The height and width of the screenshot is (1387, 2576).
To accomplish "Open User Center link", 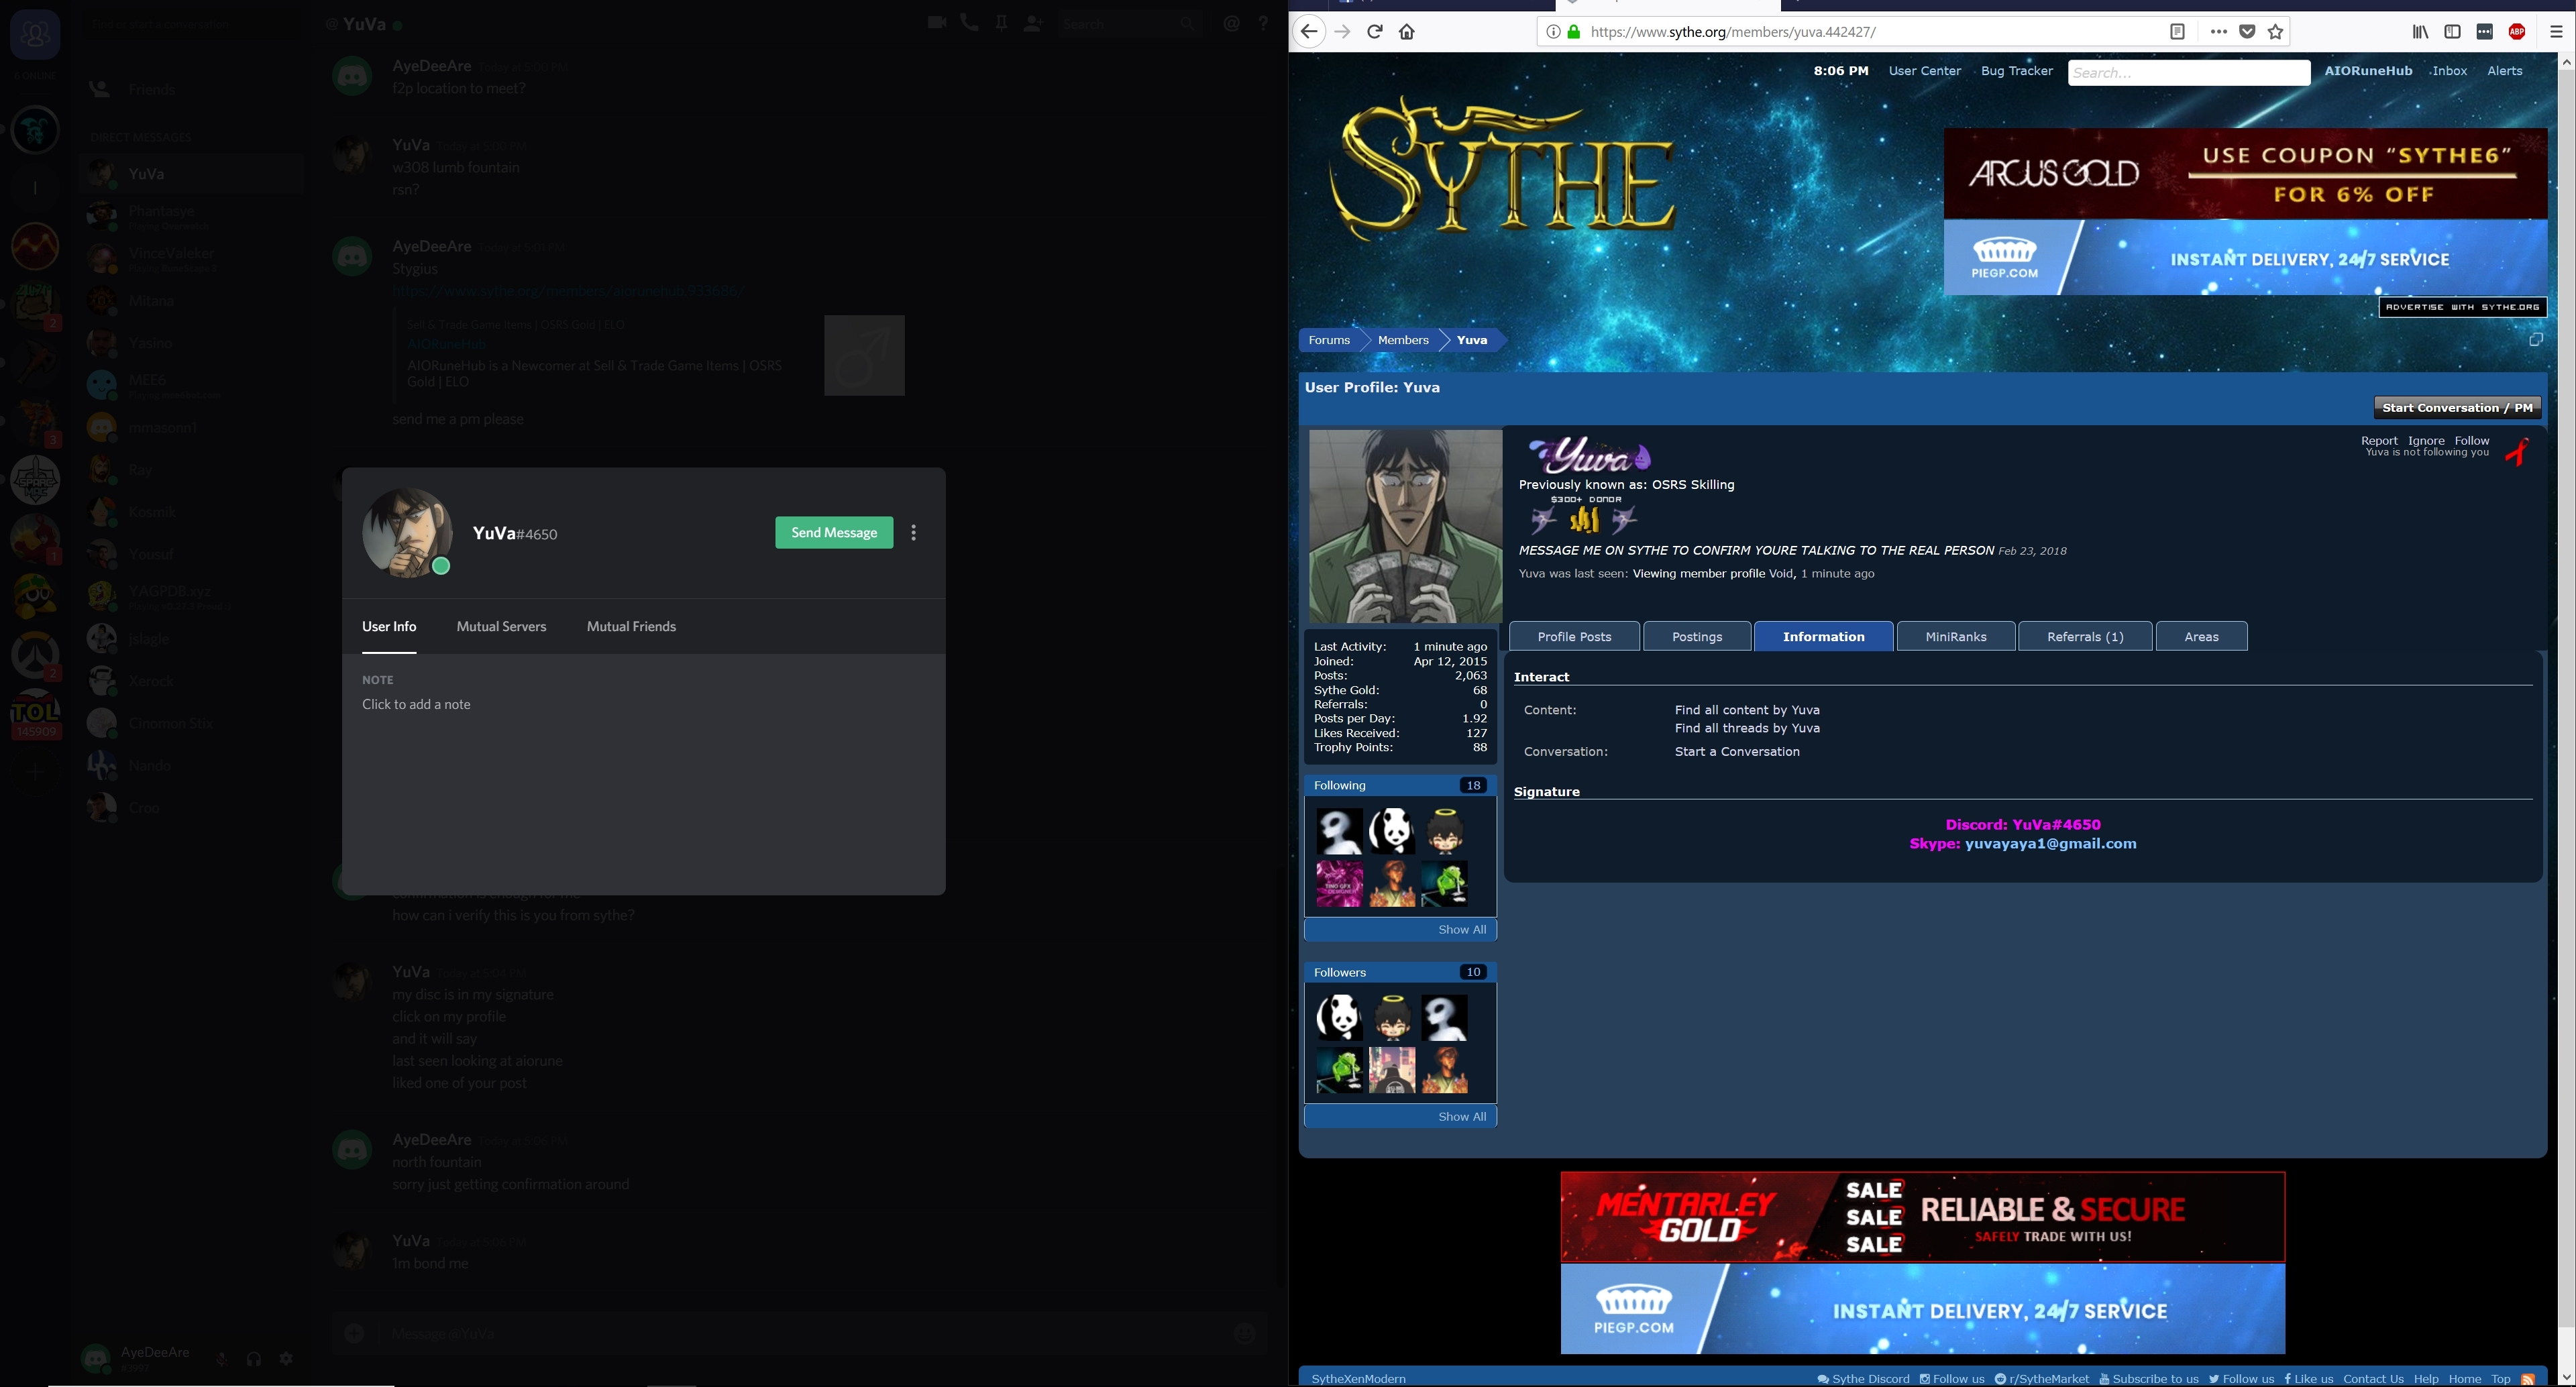I will (1924, 71).
